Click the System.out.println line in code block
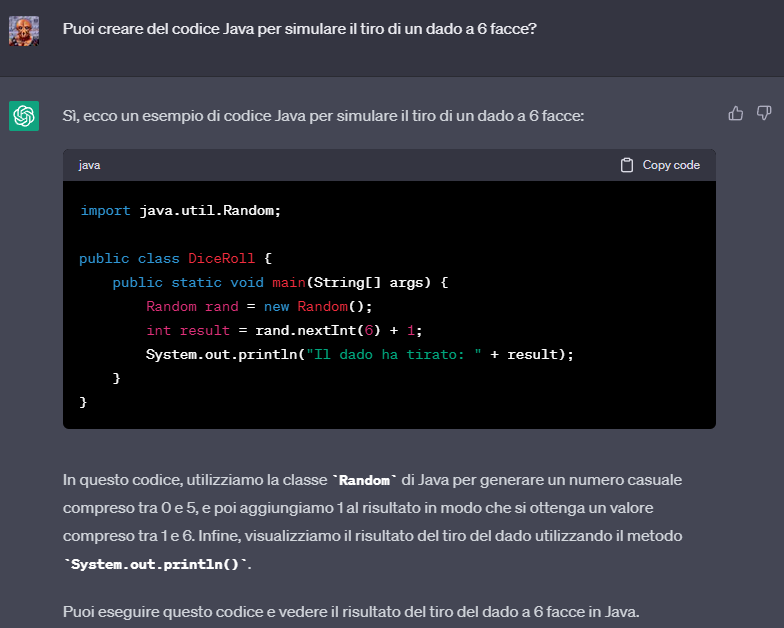 coord(360,354)
